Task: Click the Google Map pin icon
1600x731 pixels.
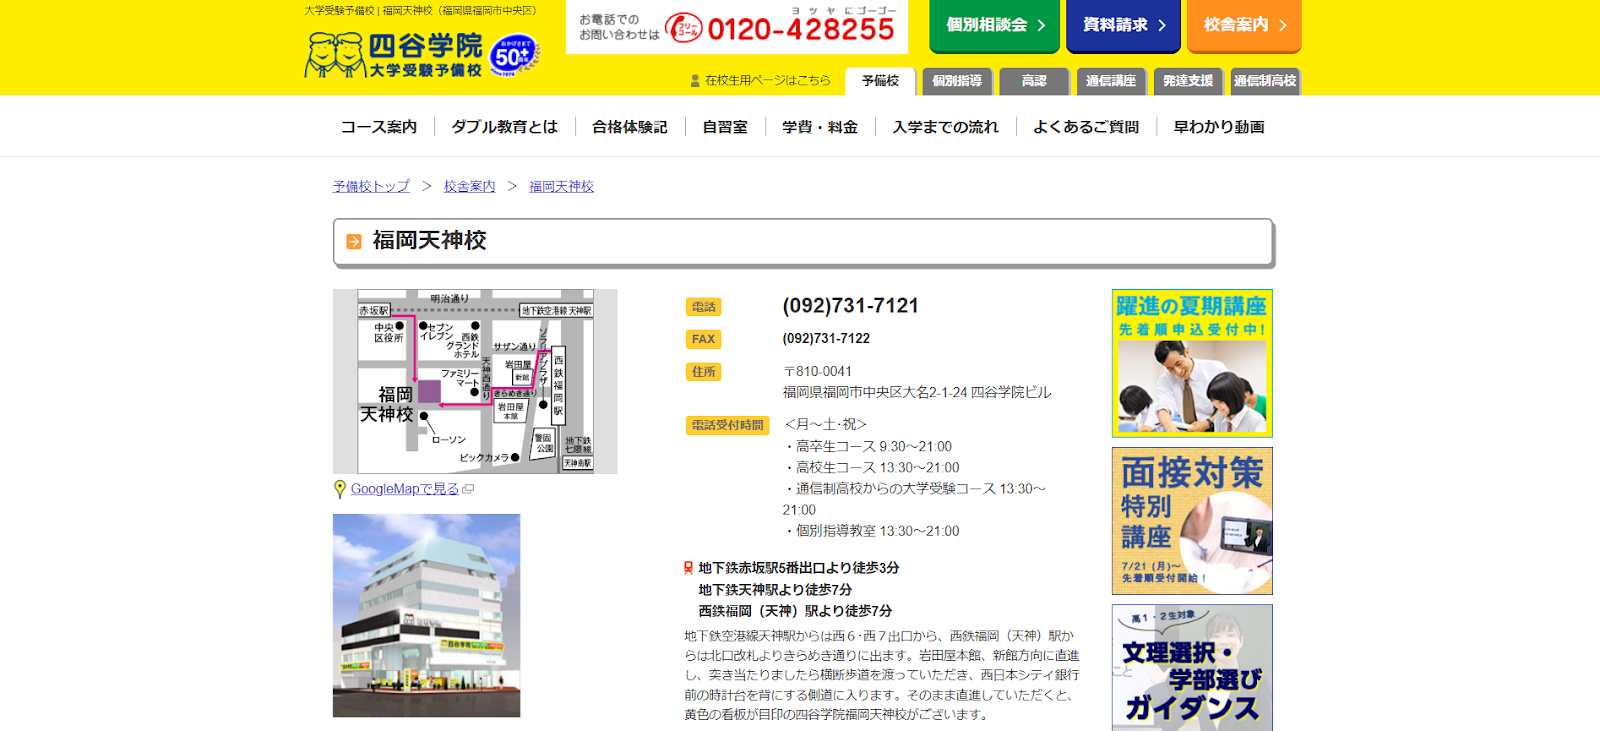Action: click(x=340, y=489)
